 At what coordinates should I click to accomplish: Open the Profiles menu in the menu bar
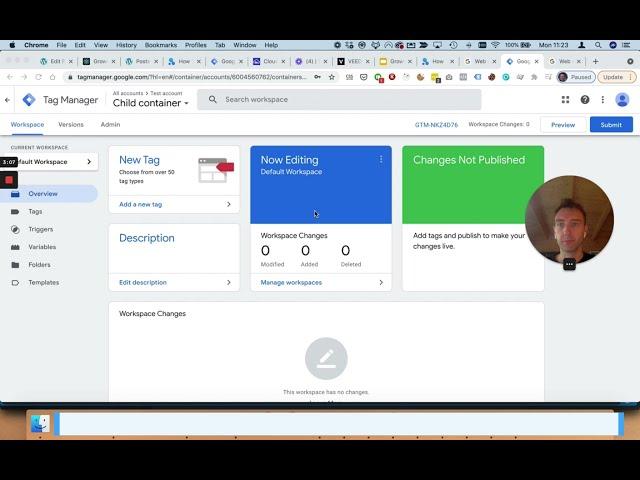click(x=196, y=45)
